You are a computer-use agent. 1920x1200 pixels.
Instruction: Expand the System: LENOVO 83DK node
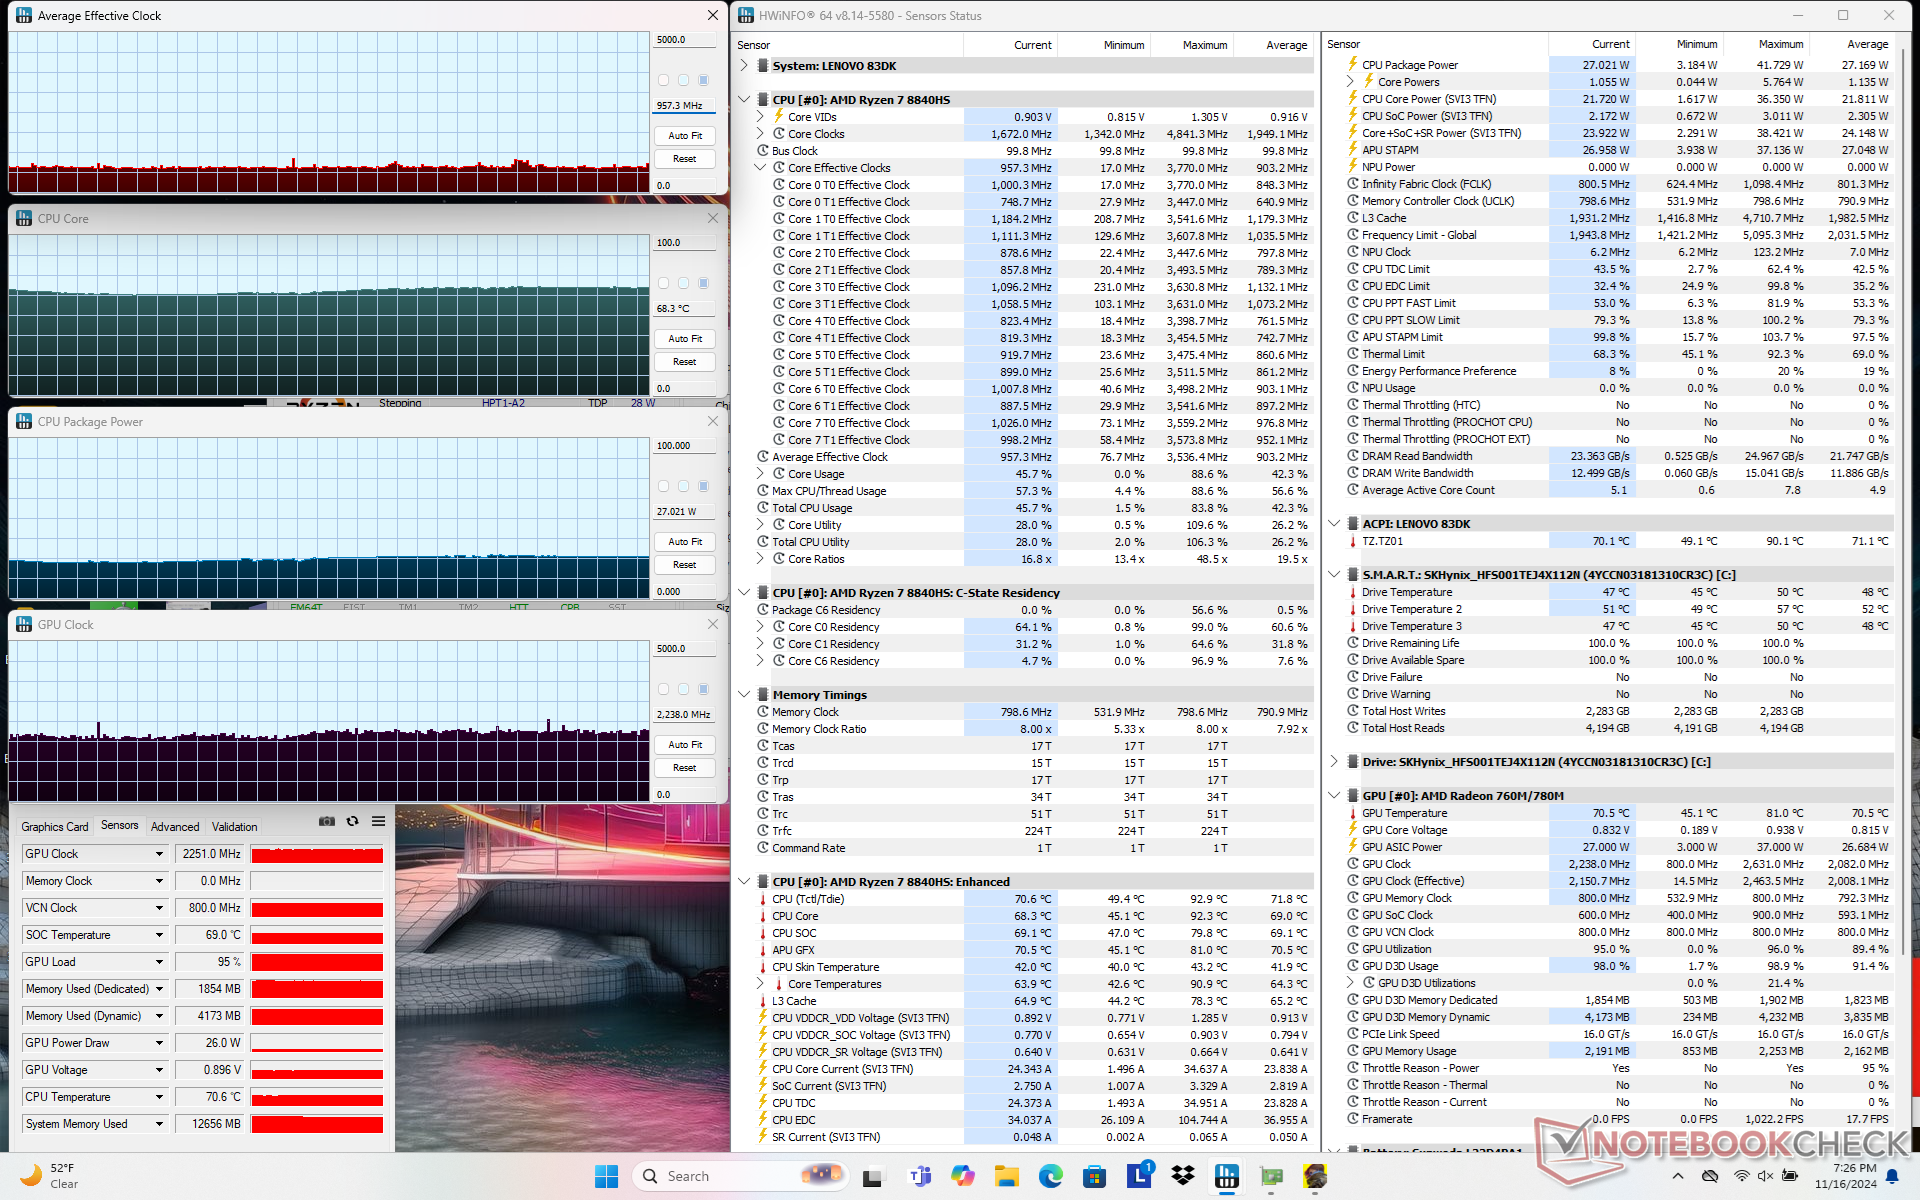point(744,66)
